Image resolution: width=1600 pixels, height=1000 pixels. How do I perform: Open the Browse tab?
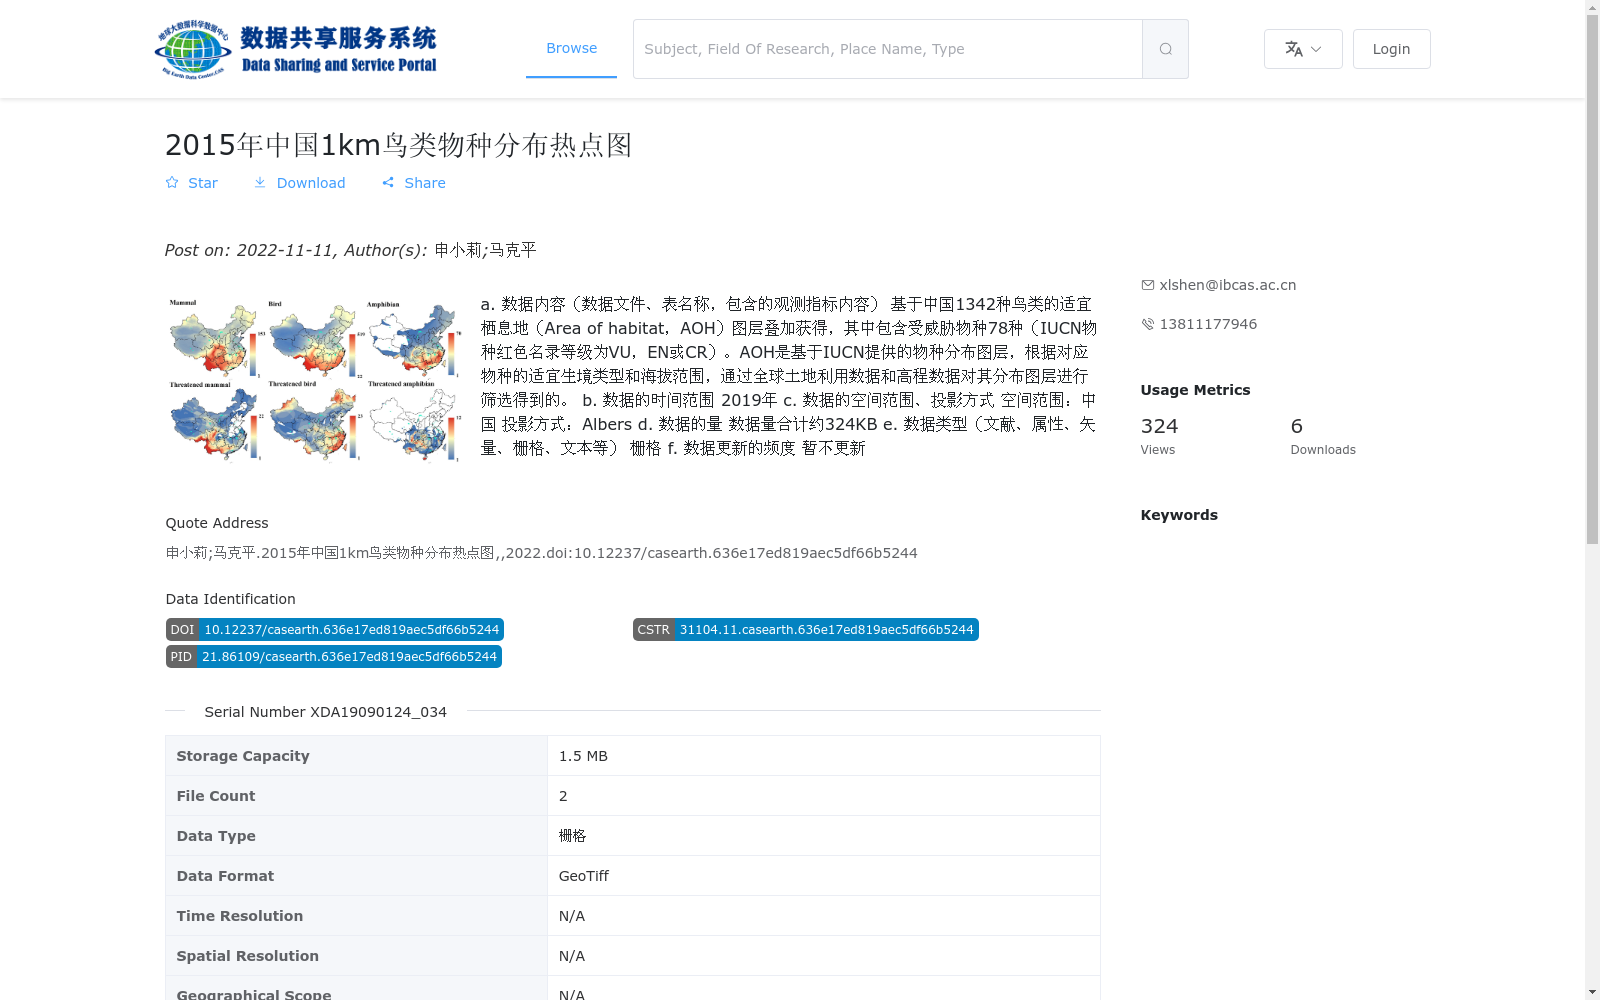click(x=571, y=48)
